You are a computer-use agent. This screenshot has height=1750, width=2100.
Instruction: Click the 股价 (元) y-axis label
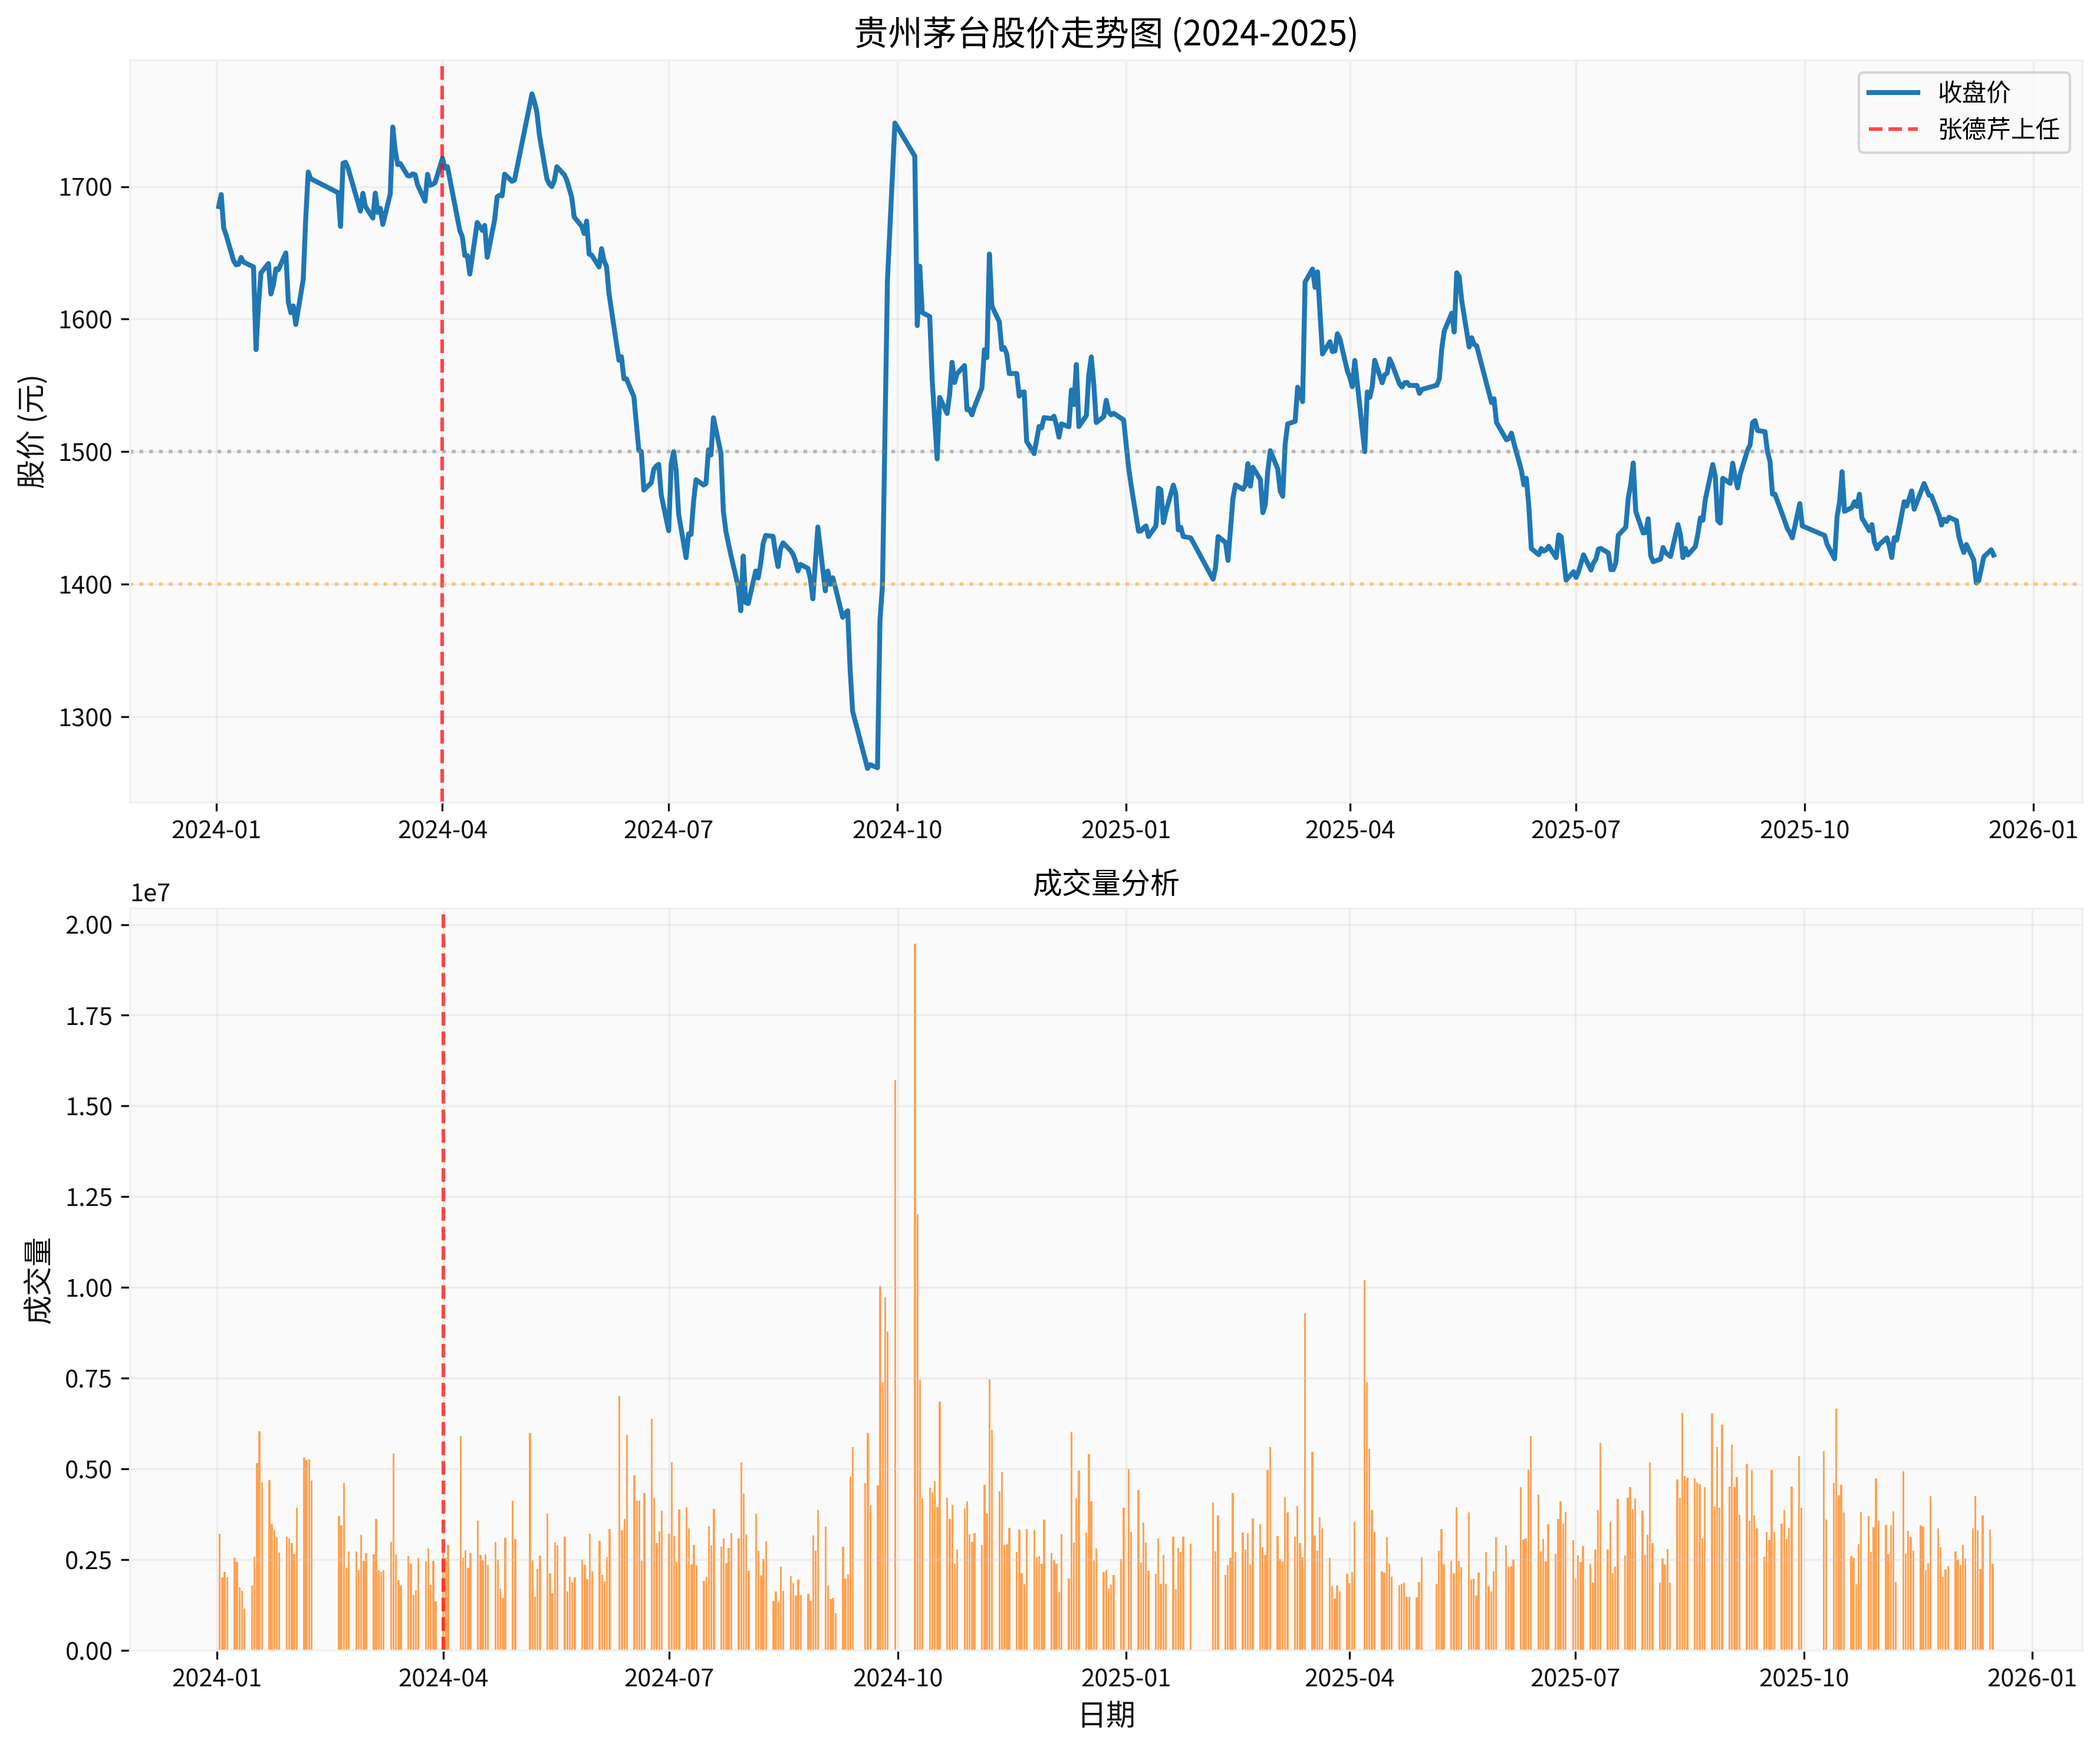(32, 431)
